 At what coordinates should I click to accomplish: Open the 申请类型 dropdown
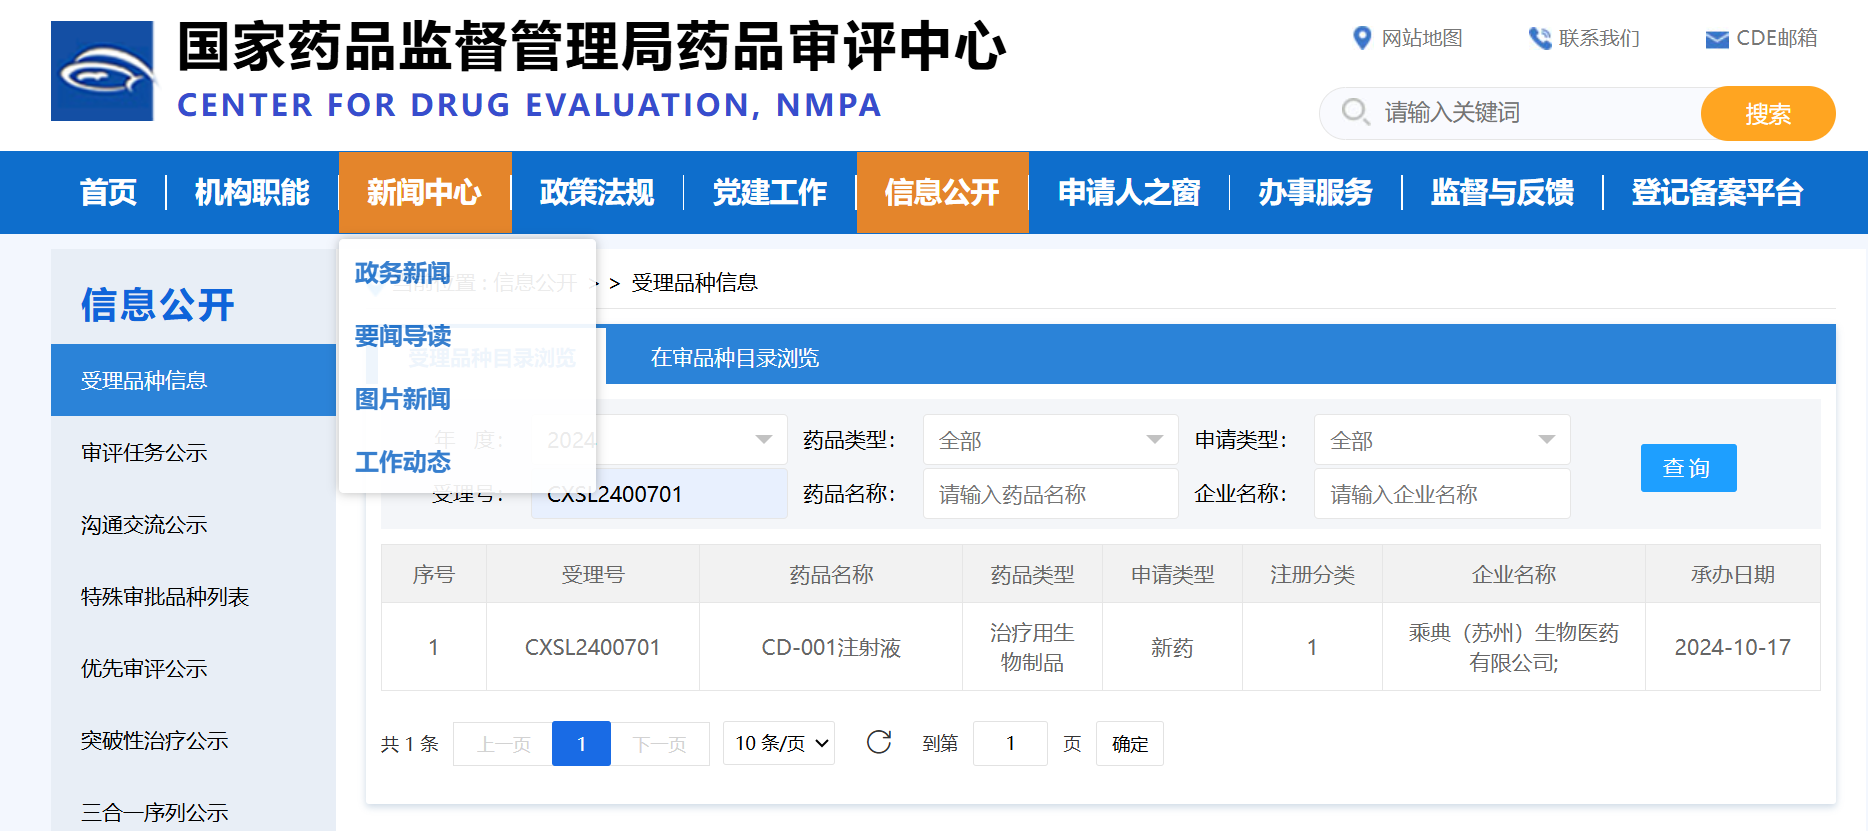1441,440
